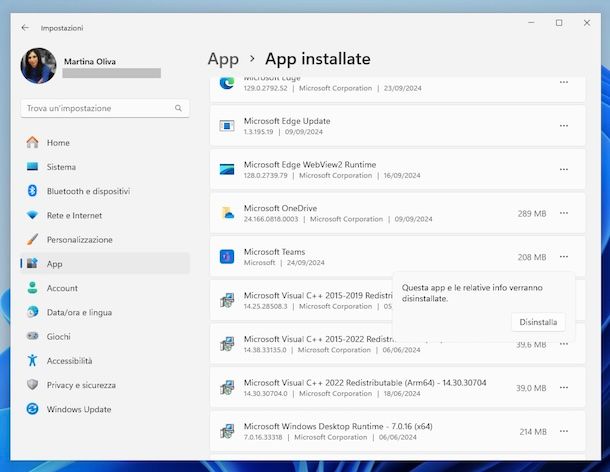Image resolution: width=610 pixels, height=472 pixels.
Task: Click the 214 MB size value
Action: point(533,432)
